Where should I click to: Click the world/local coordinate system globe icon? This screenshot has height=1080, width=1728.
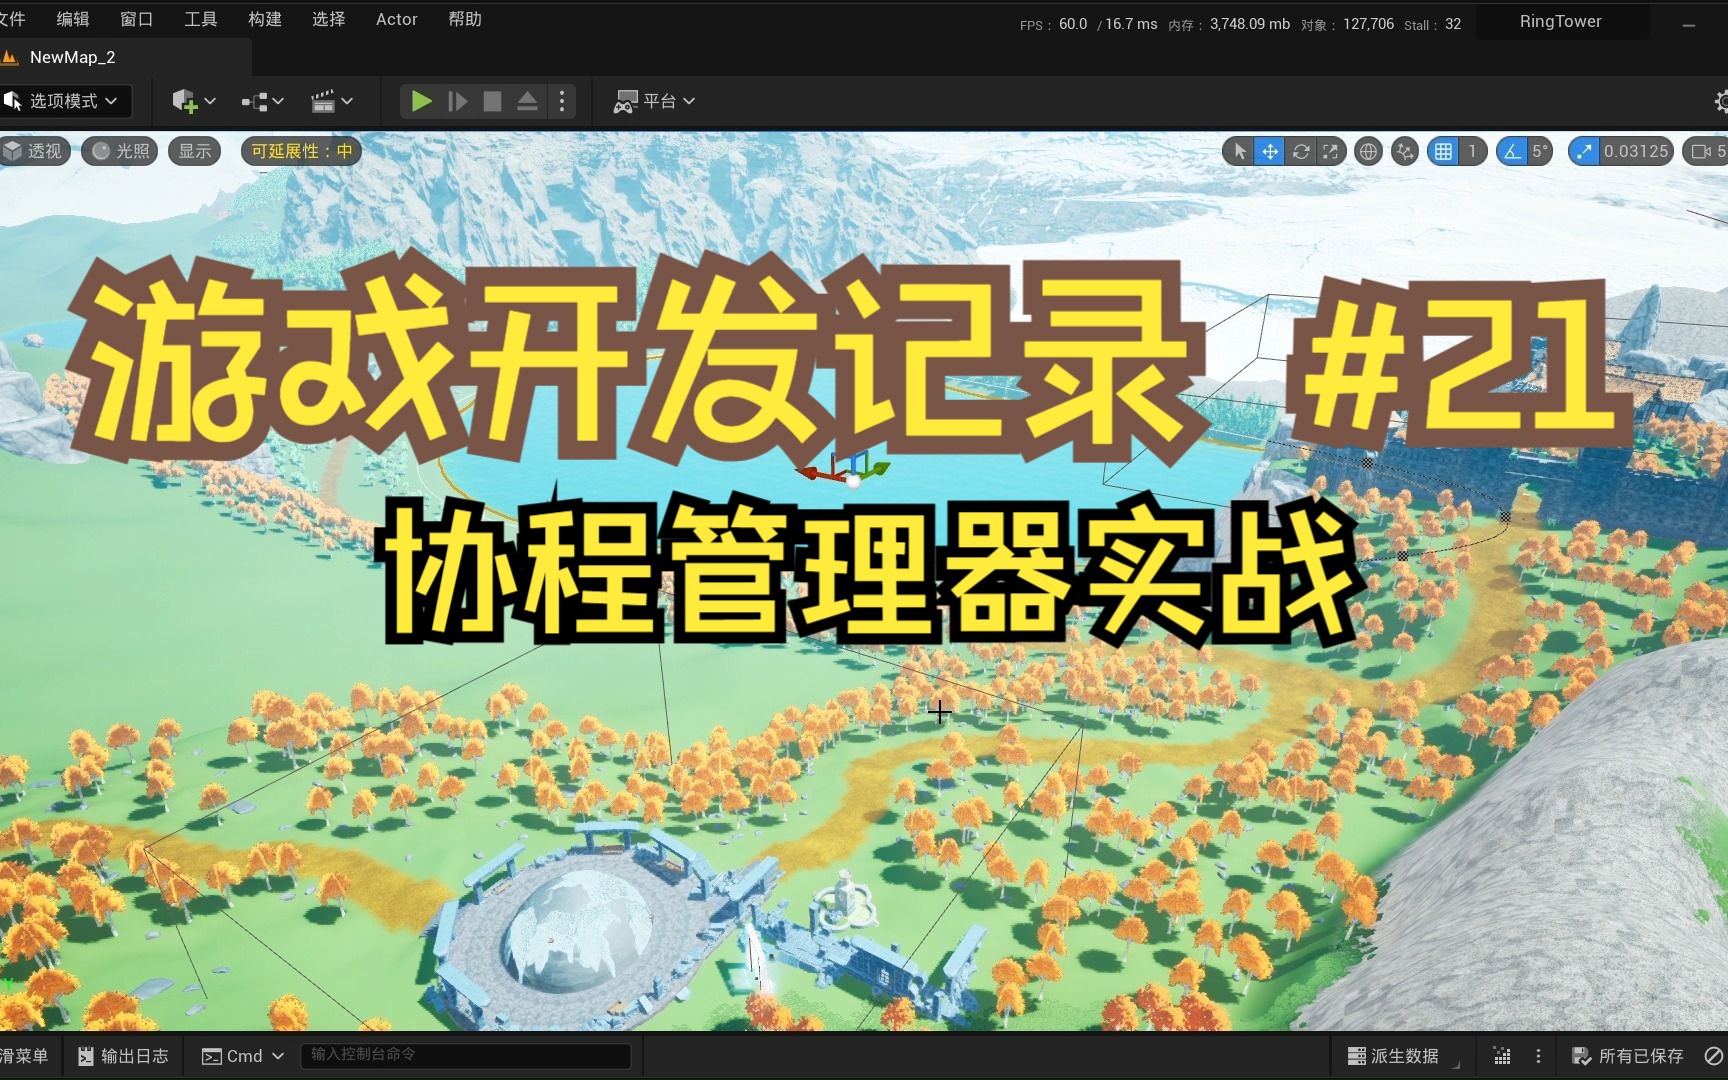tap(1367, 151)
